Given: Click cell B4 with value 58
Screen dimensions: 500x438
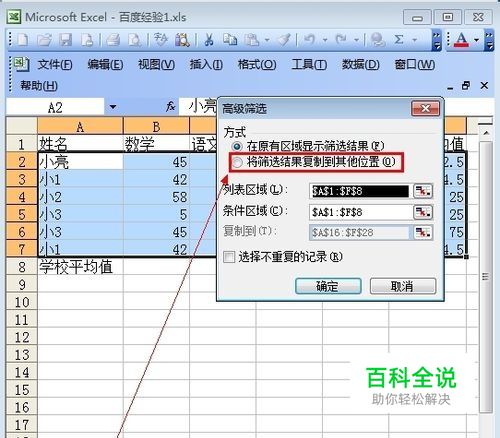Looking at the screenshot, I should [x=156, y=197].
